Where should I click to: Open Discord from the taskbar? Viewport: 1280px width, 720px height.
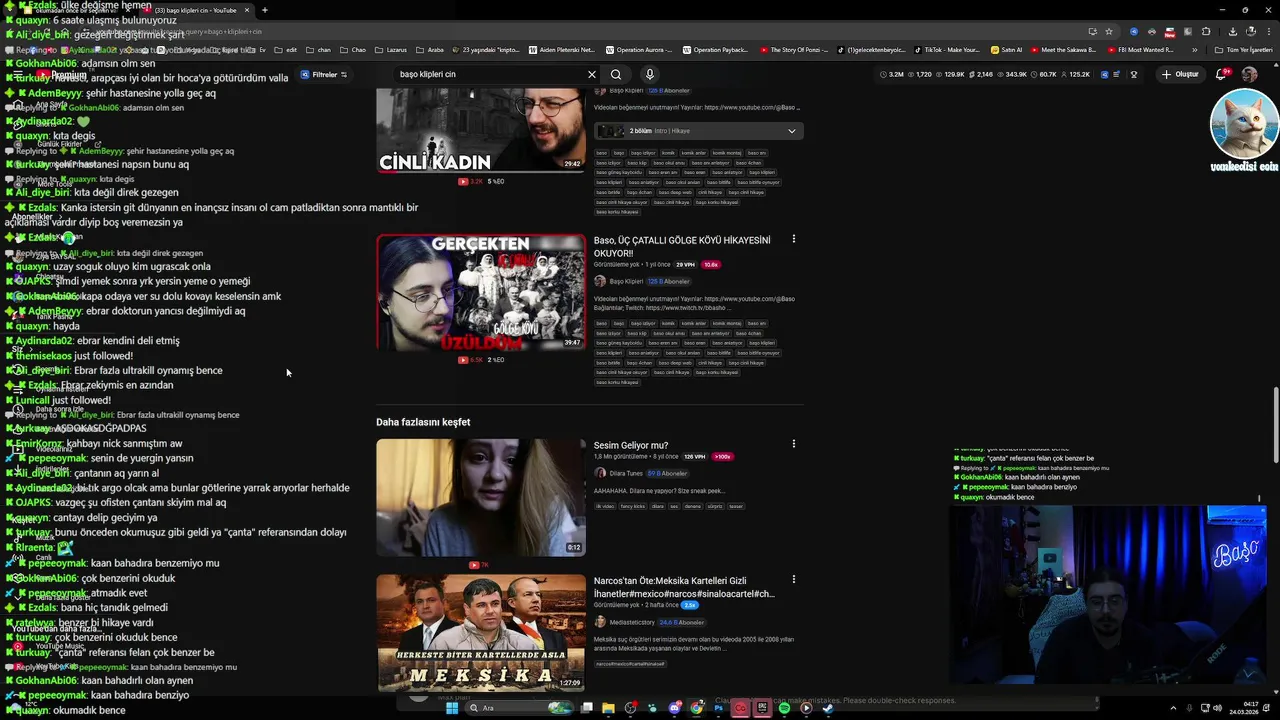[675, 708]
